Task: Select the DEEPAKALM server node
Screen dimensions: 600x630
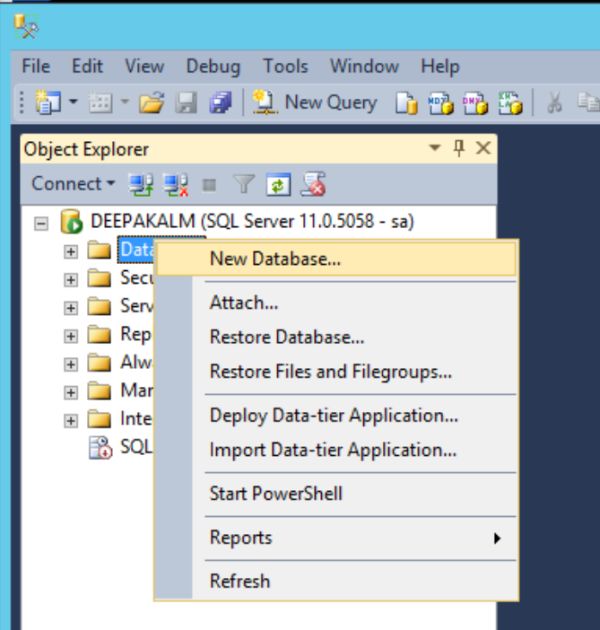Action: coord(252,221)
